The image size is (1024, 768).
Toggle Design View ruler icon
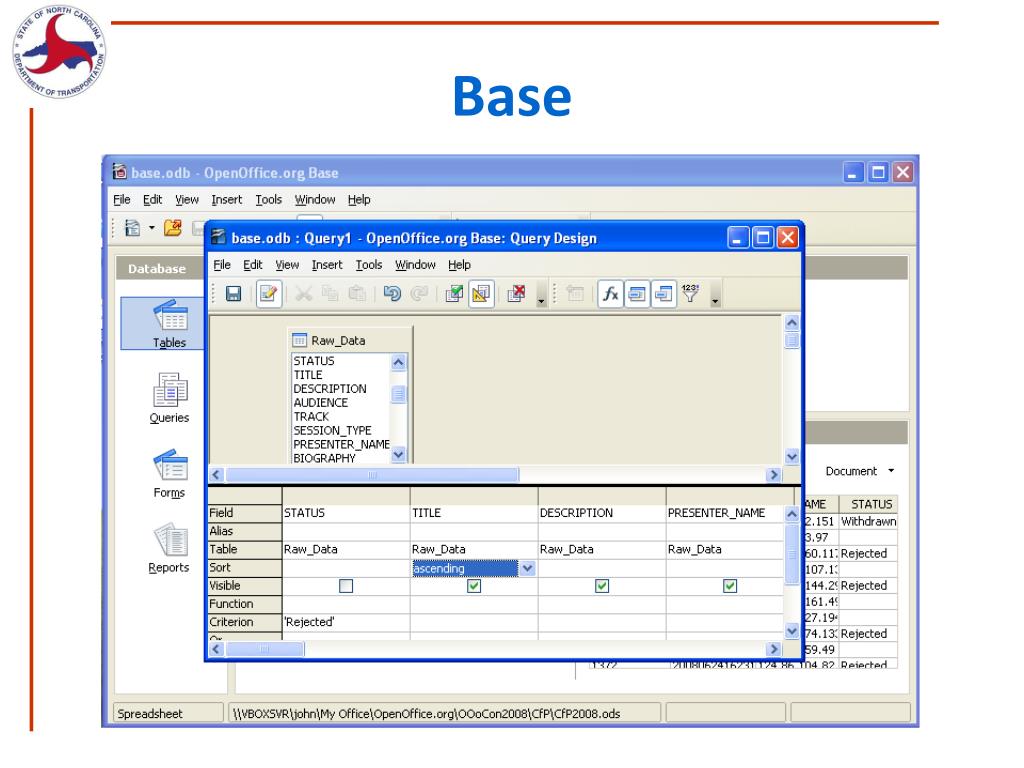(481, 294)
